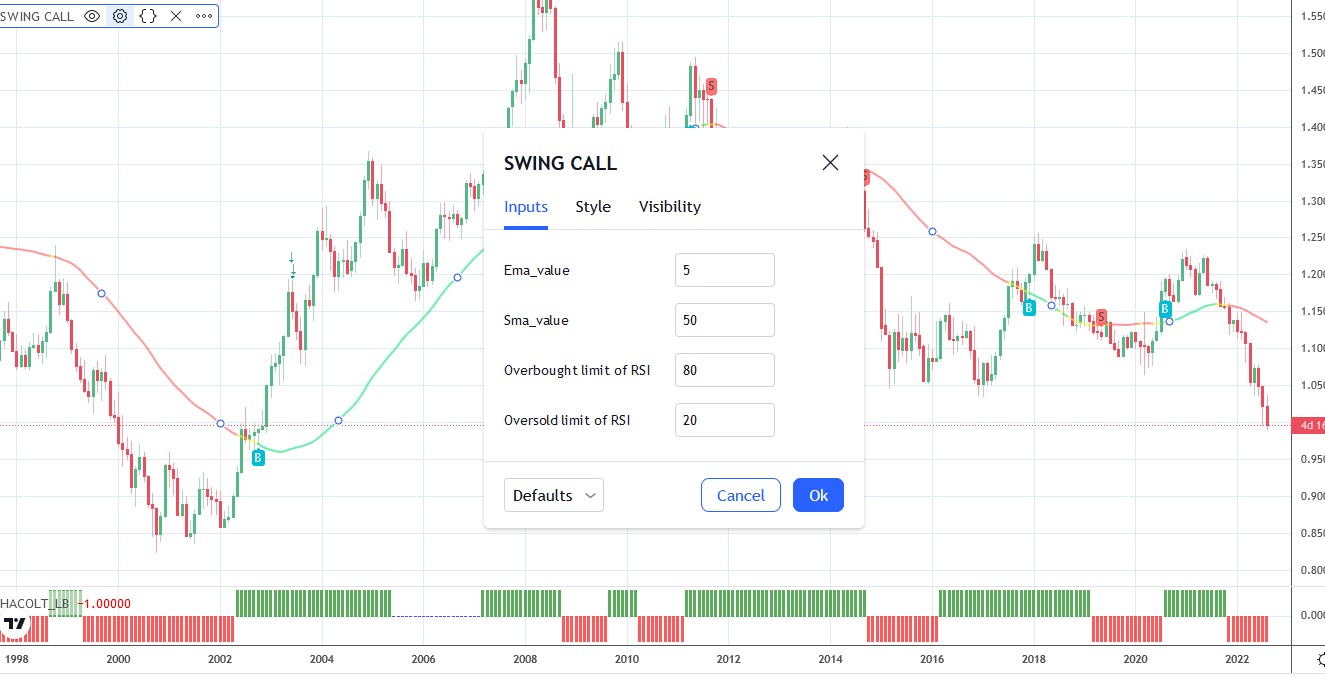Open SWING CALL settings gear icon
This screenshot has width=1325, height=677.
[120, 16]
